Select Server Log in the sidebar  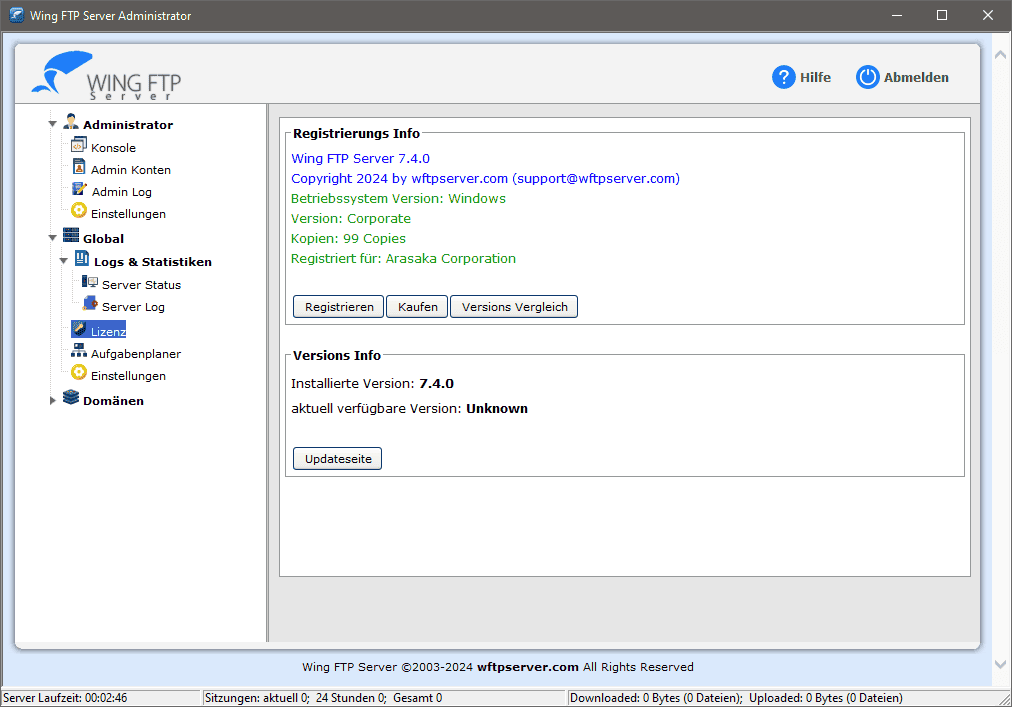[x=134, y=307]
